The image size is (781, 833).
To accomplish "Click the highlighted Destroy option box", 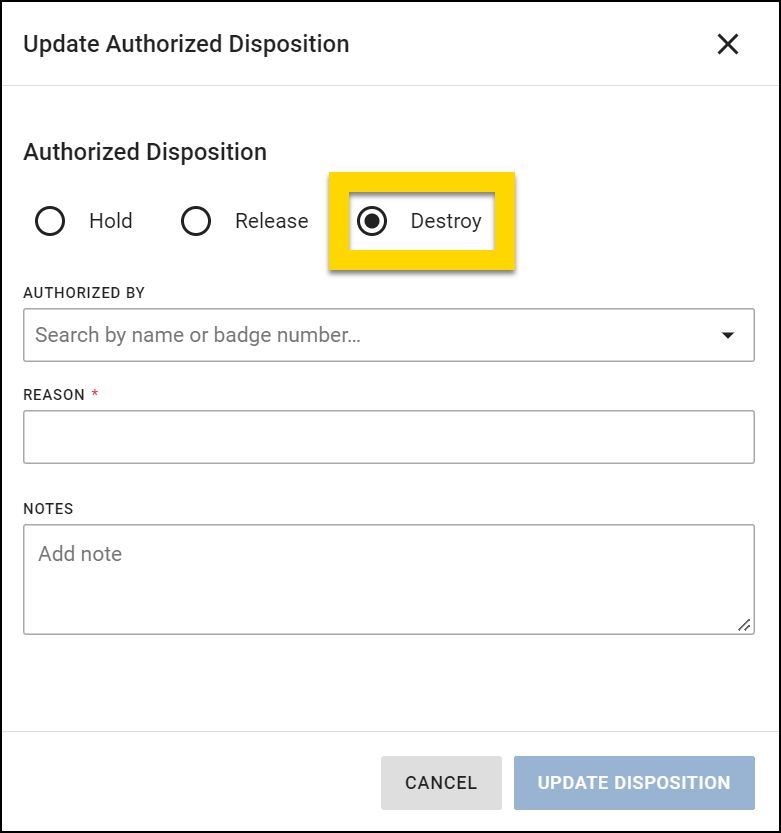I will pyautogui.click(x=423, y=221).
